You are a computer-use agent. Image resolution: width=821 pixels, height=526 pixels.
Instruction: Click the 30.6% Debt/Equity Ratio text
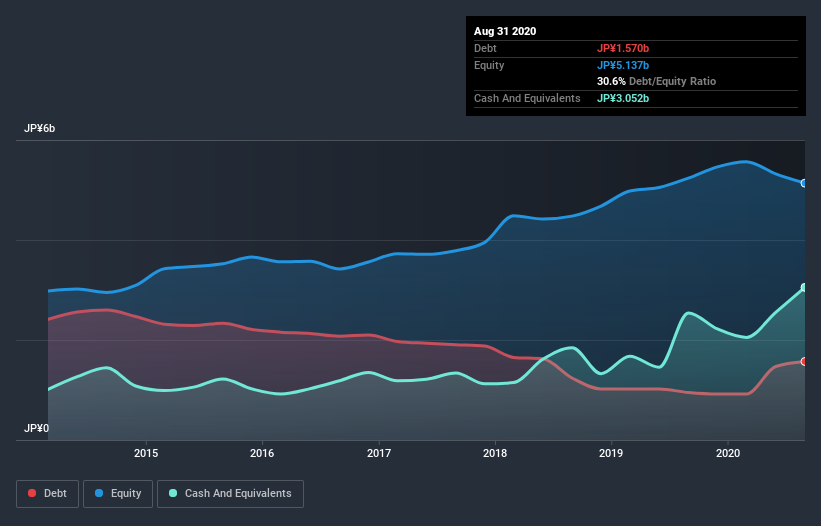657,82
